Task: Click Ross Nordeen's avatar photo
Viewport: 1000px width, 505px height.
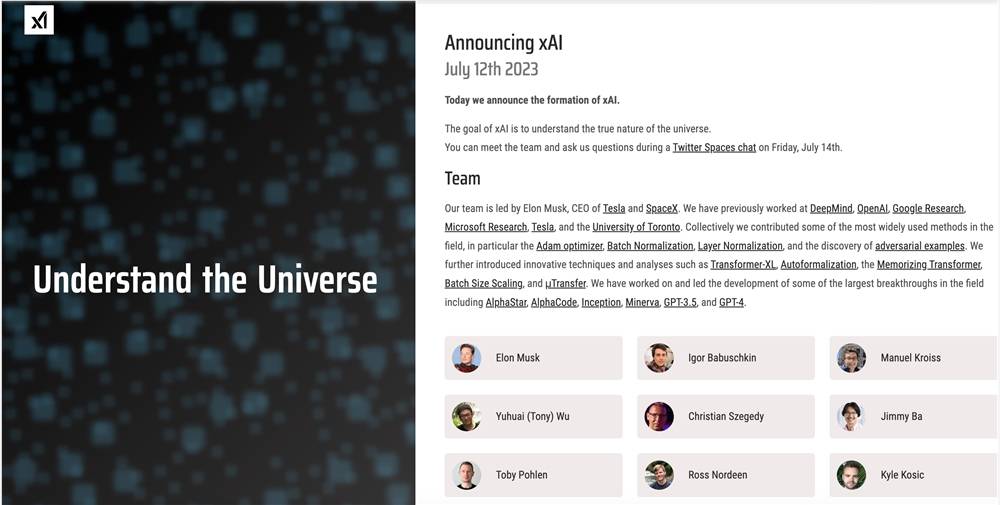Action: click(659, 475)
